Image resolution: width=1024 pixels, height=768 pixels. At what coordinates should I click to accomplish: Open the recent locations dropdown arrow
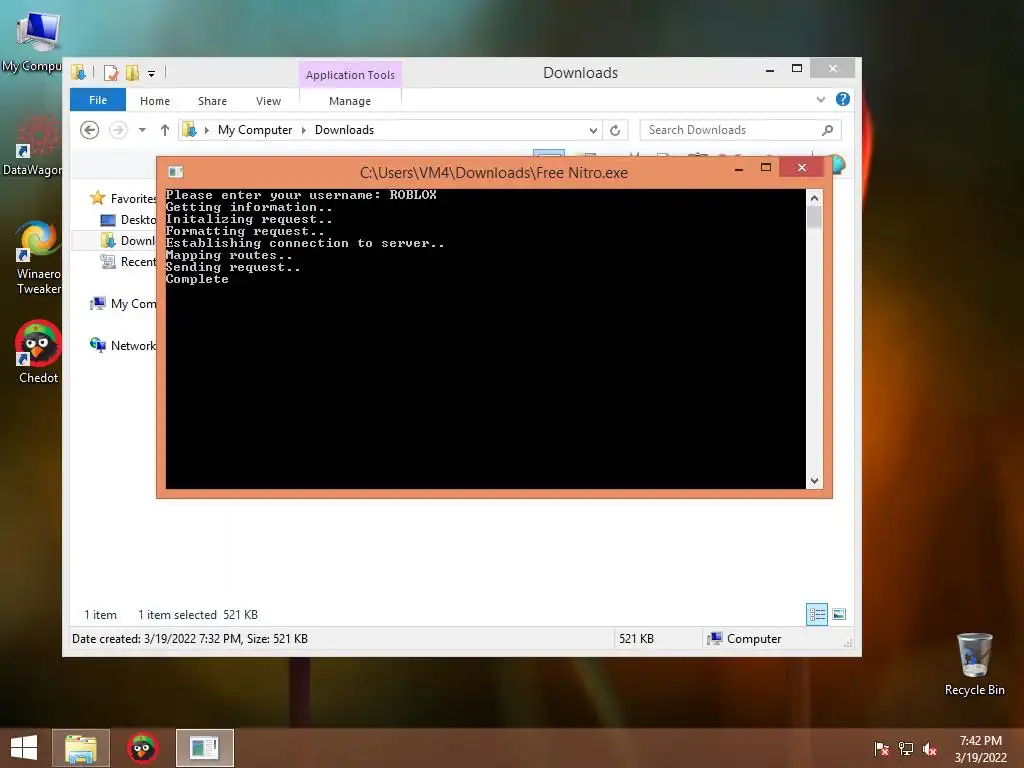click(142, 130)
